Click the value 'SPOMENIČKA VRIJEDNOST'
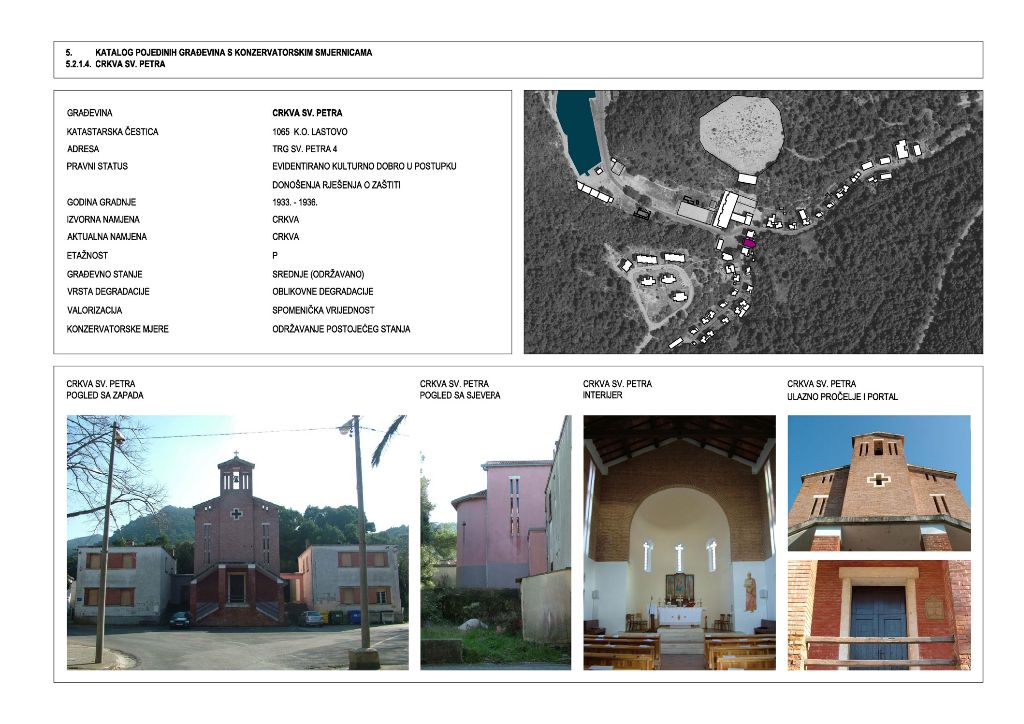The height and width of the screenshot is (724, 1024). pos(323,310)
